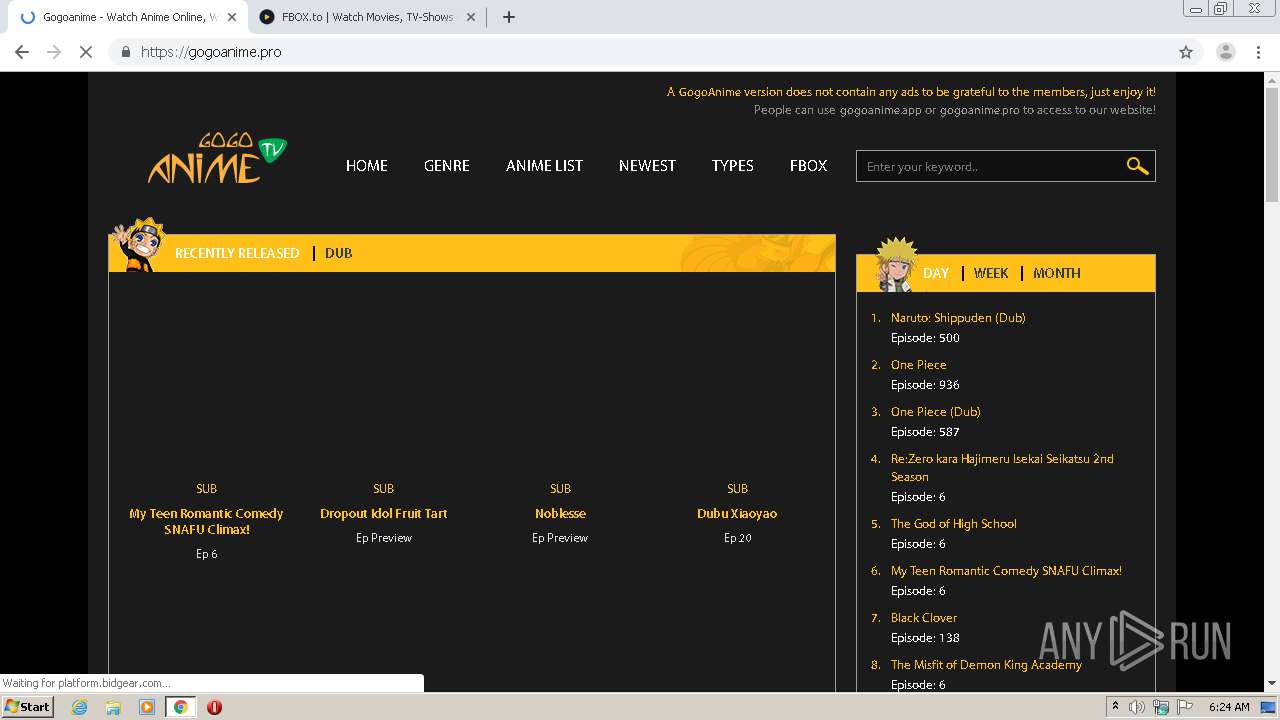This screenshot has width=1280, height=720.
Task: Open Re:Zero kara Hajimeru Isekai Seikatsu entry
Action: point(1002,467)
